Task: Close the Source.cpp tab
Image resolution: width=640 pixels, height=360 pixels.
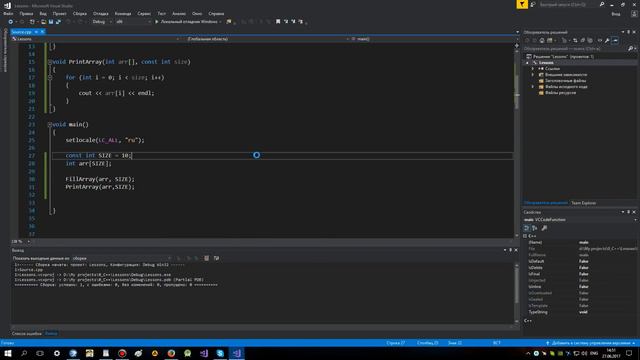Action: (42, 32)
